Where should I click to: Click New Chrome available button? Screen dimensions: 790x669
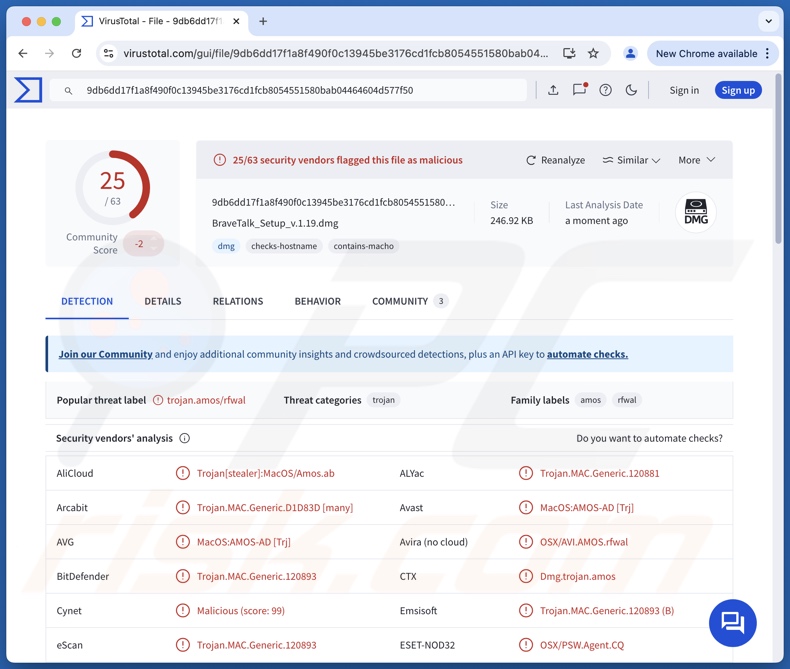[x=706, y=53]
